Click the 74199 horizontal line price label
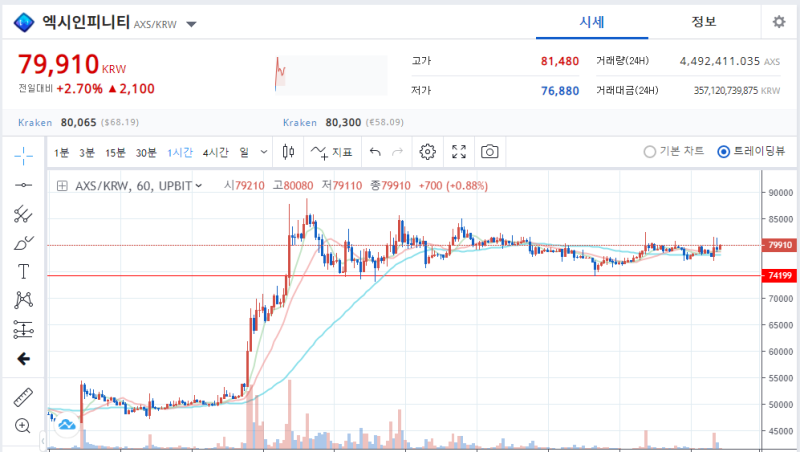 tap(780, 276)
